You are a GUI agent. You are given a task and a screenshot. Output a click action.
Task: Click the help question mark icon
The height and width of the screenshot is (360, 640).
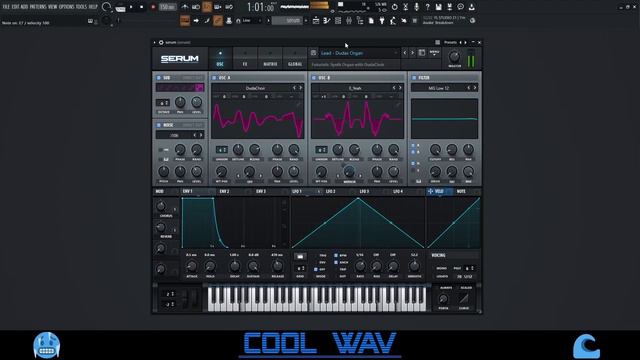(x=427, y=7)
